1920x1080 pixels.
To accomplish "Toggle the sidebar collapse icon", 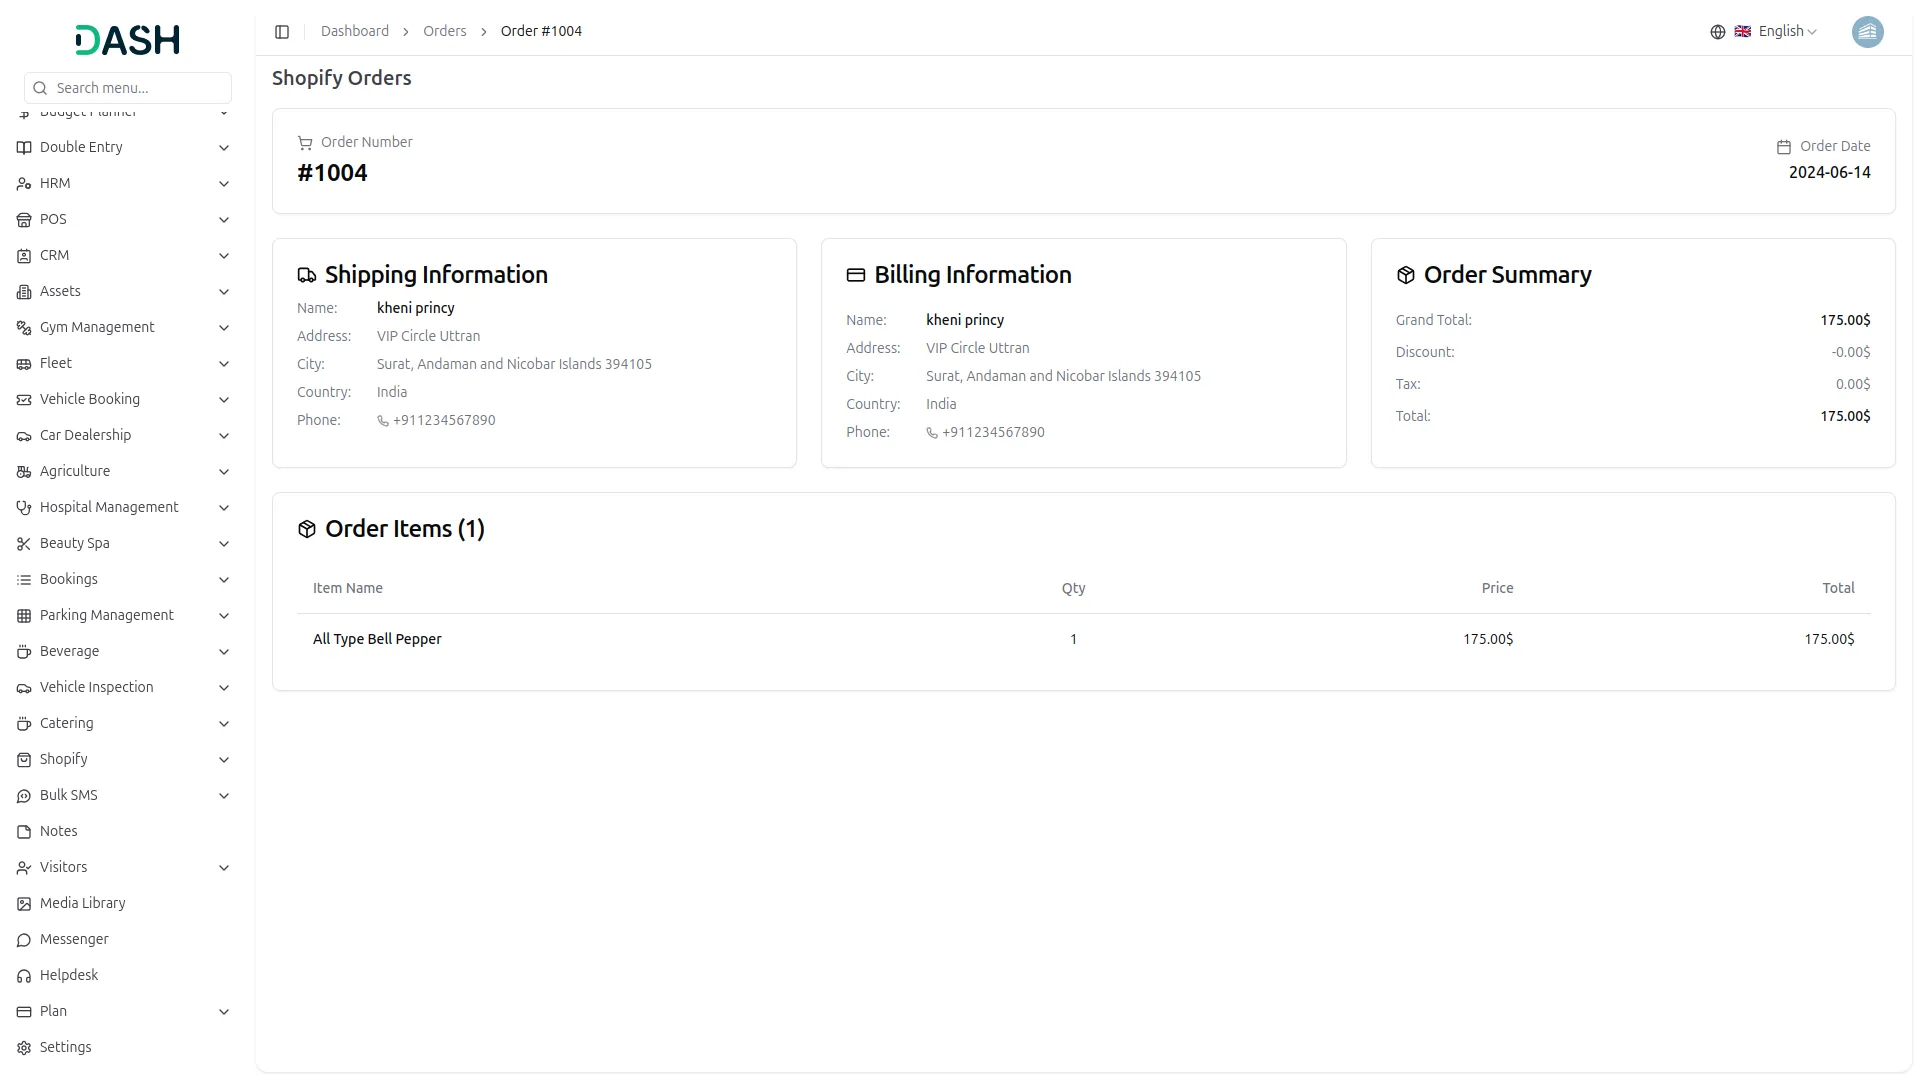I will [x=282, y=32].
